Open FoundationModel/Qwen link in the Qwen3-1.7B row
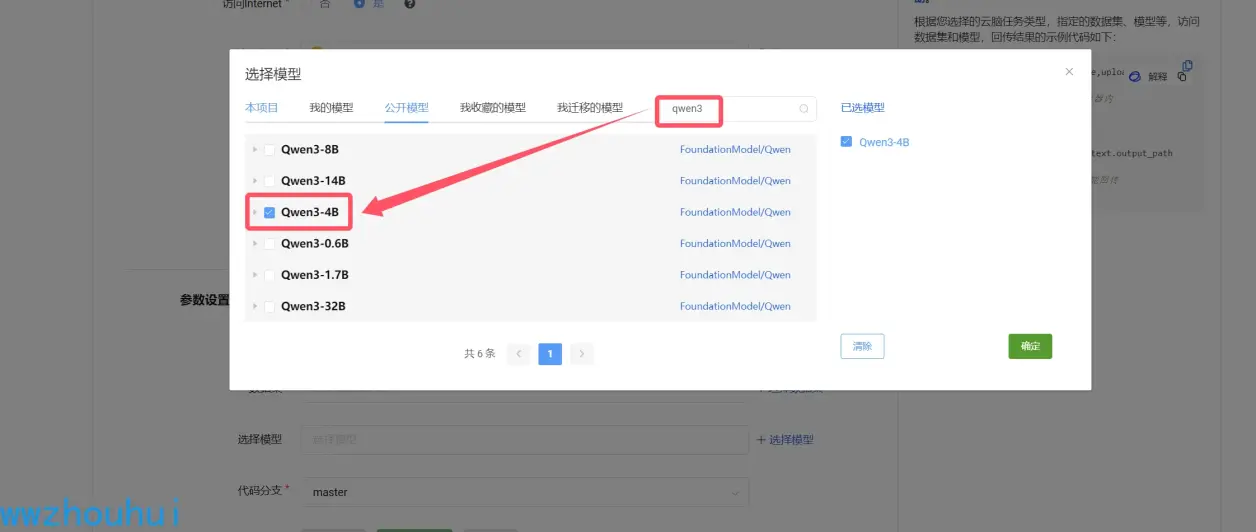 (x=735, y=275)
